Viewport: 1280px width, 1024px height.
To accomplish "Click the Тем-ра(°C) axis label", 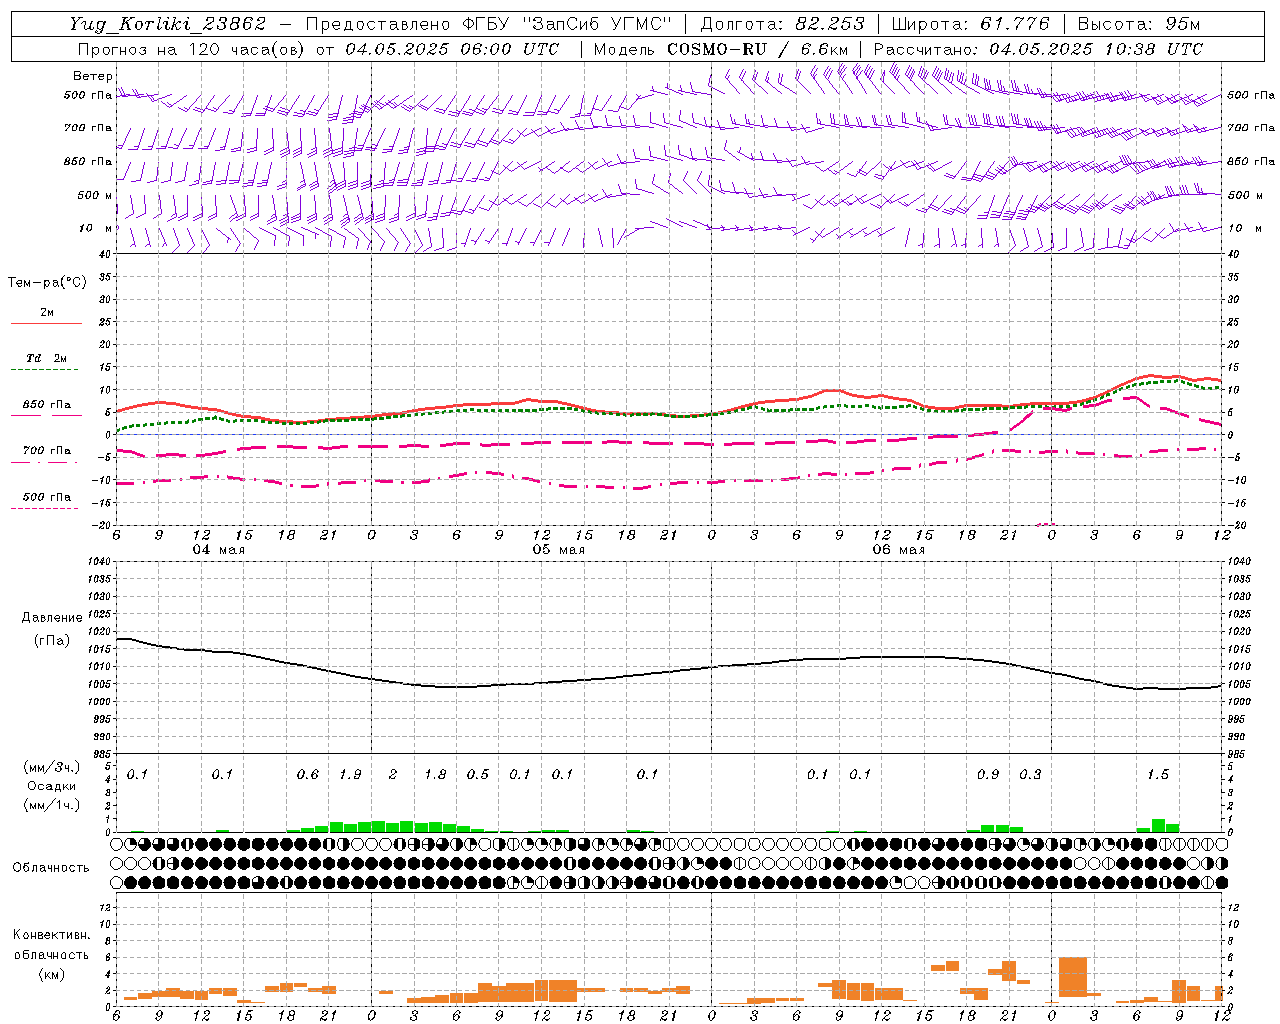I will [x=47, y=283].
